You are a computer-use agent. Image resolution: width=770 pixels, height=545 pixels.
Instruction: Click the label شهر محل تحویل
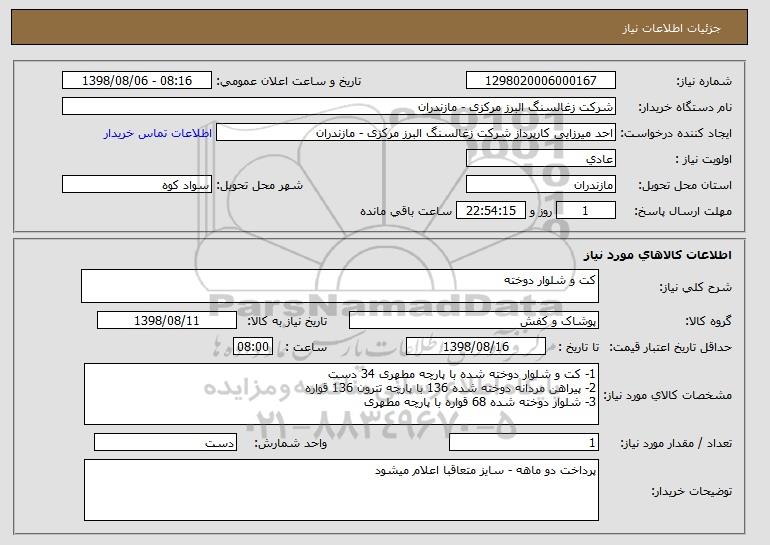260,185
